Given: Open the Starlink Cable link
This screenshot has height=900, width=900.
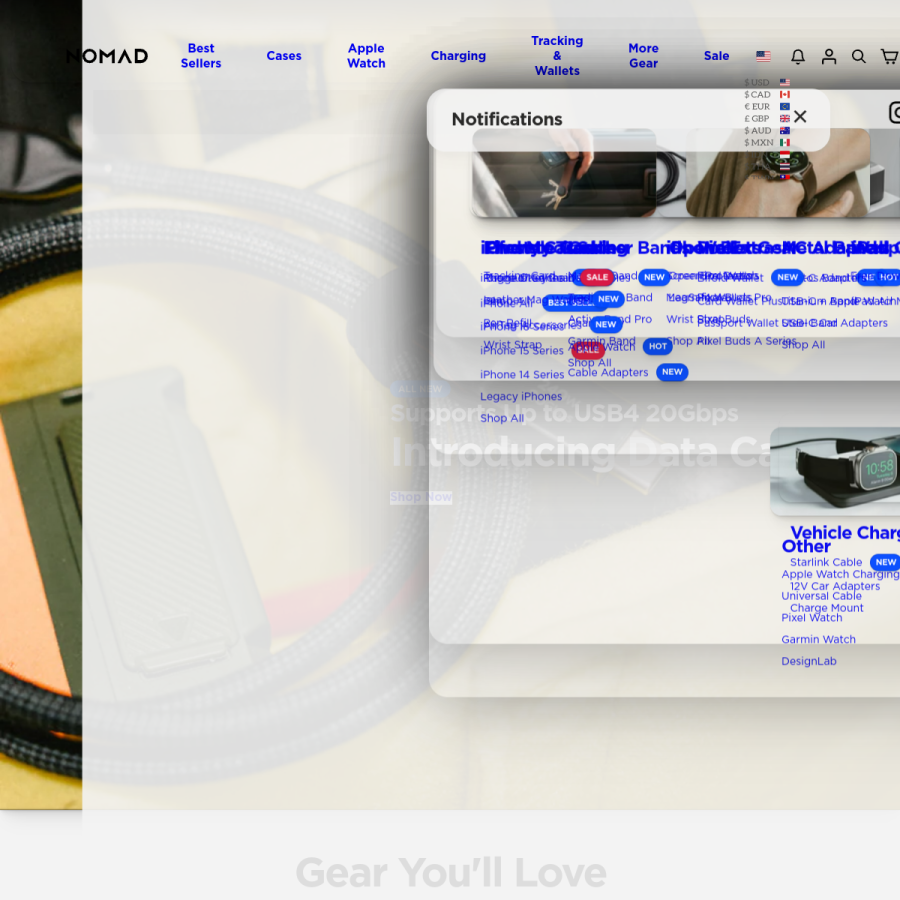Looking at the screenshot, I should pos(826,562).
